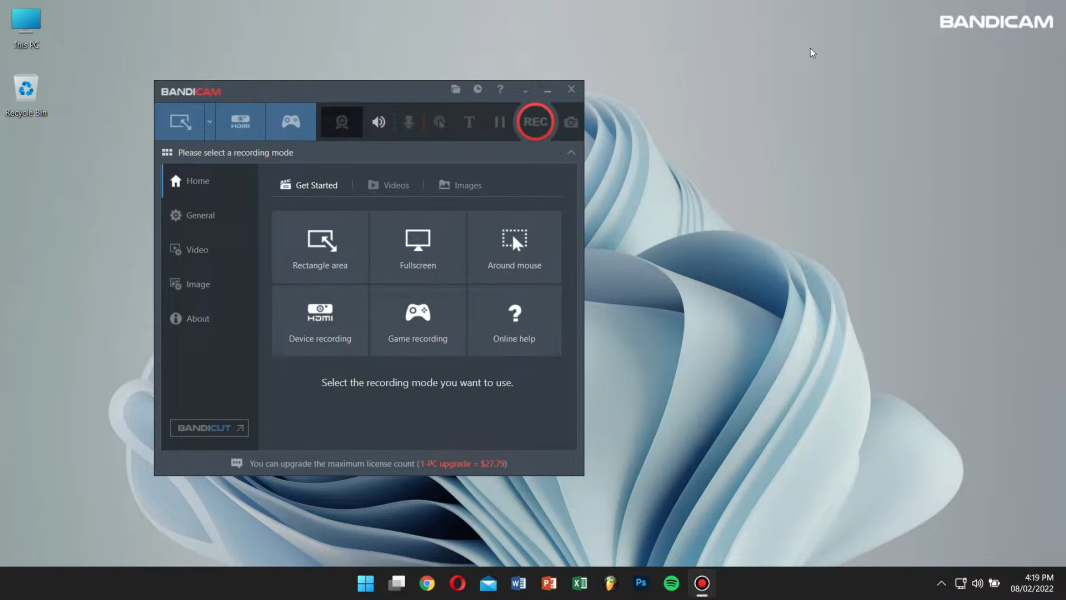The width and height of the screenshot is (1066, 600).
Task: Launch Bandicut via the BANDICUT button
Action: point(209,428)
